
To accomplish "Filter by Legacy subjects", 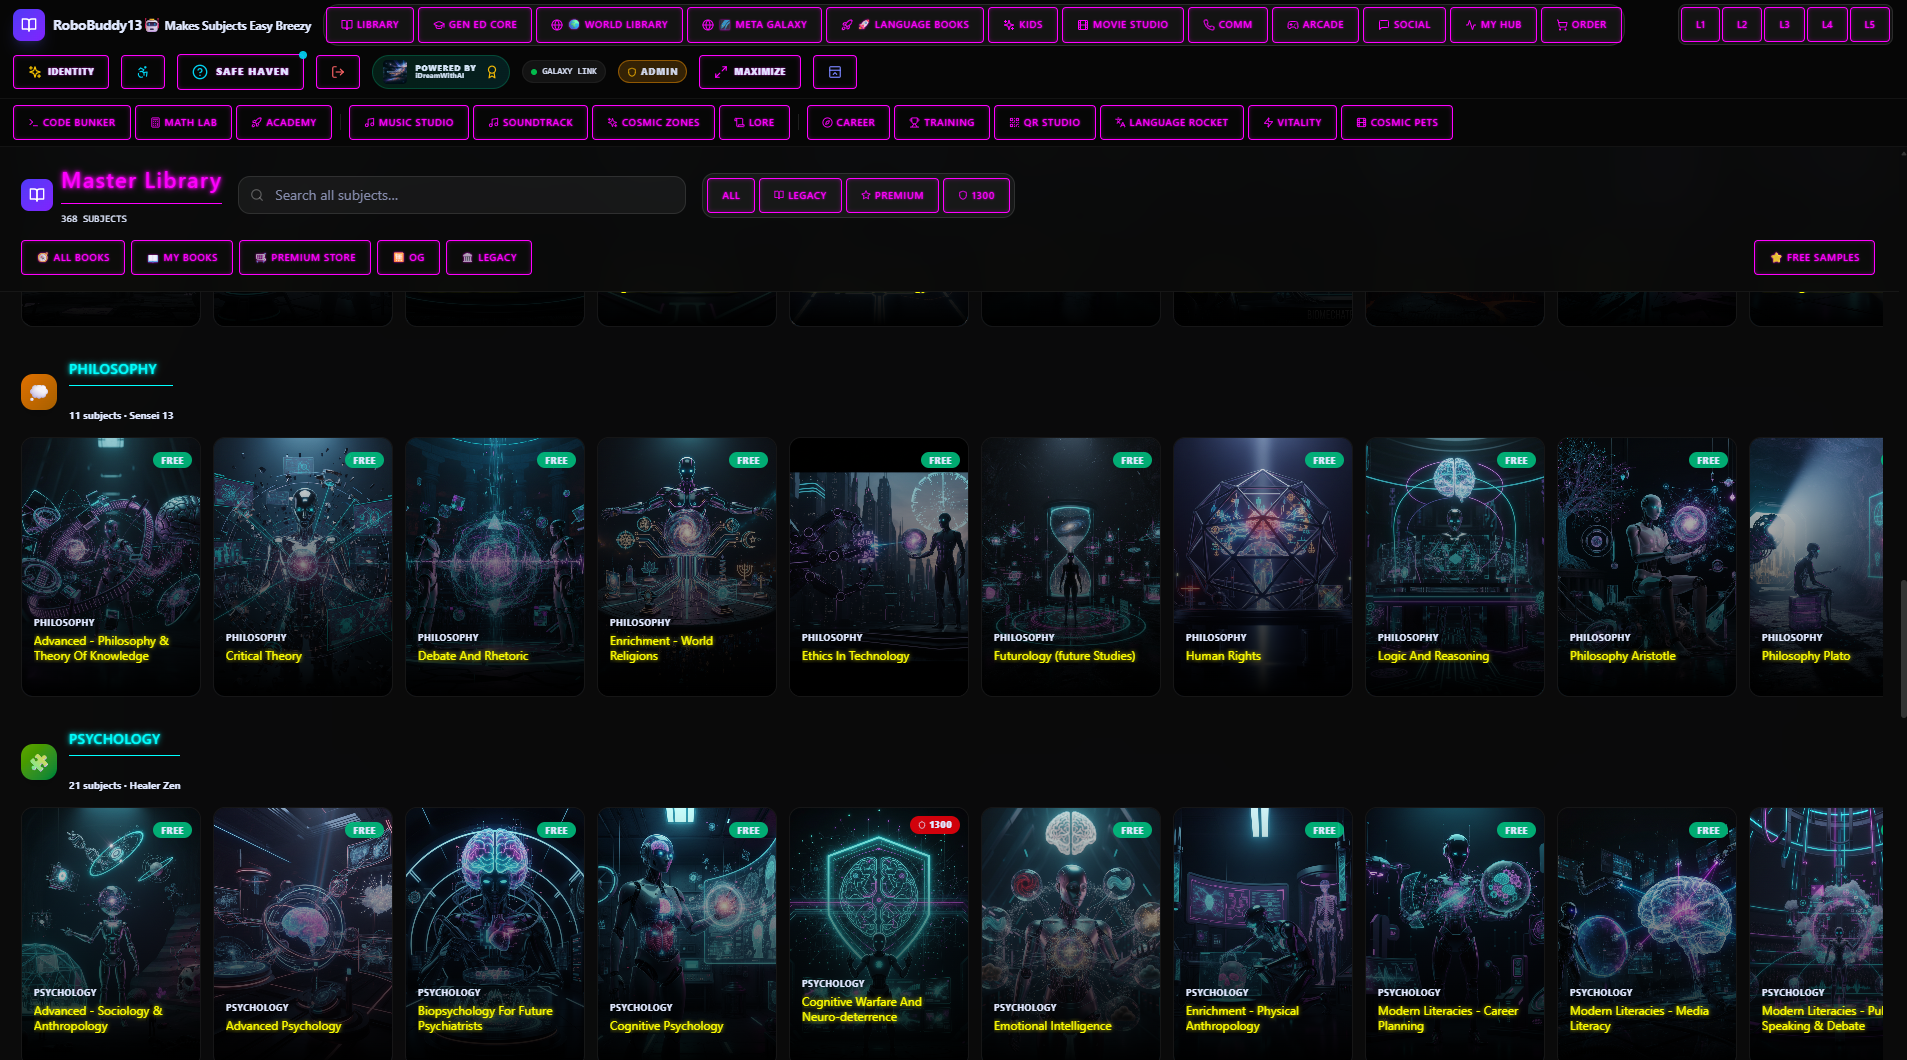I will coord(800,196).
